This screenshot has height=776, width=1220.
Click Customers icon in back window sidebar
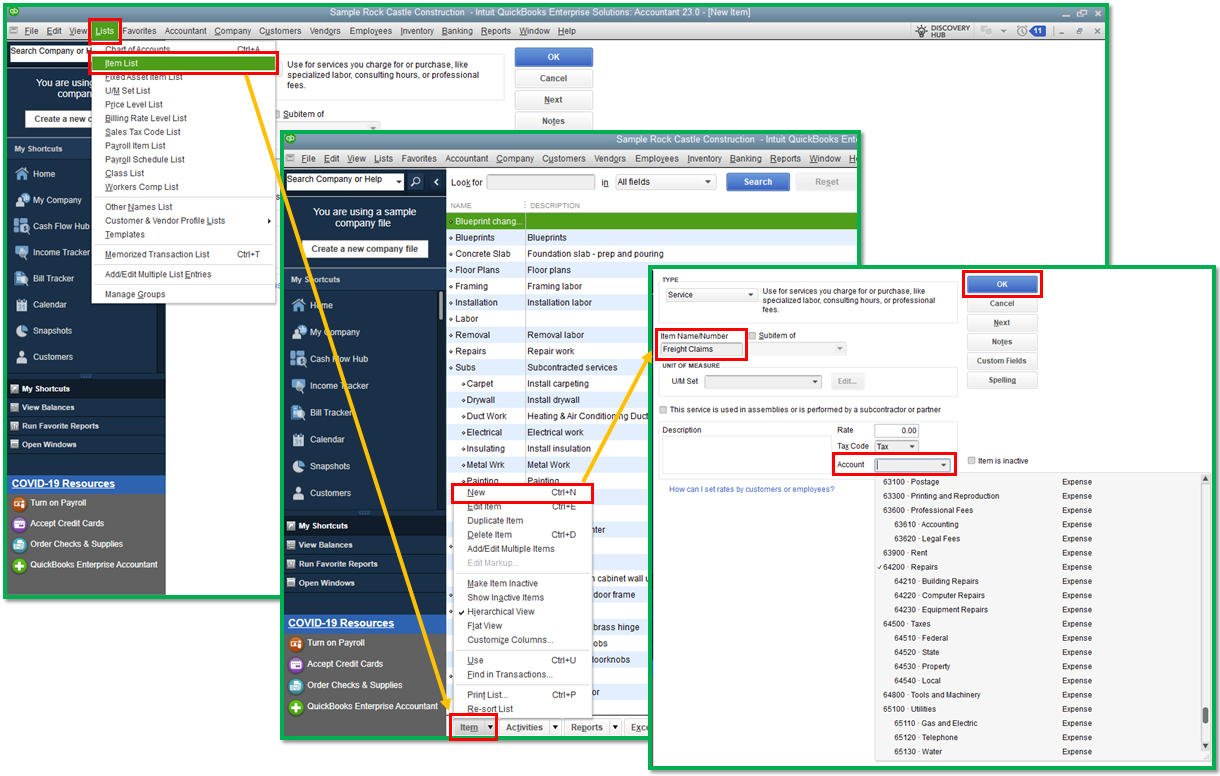(x=22, y=357)
